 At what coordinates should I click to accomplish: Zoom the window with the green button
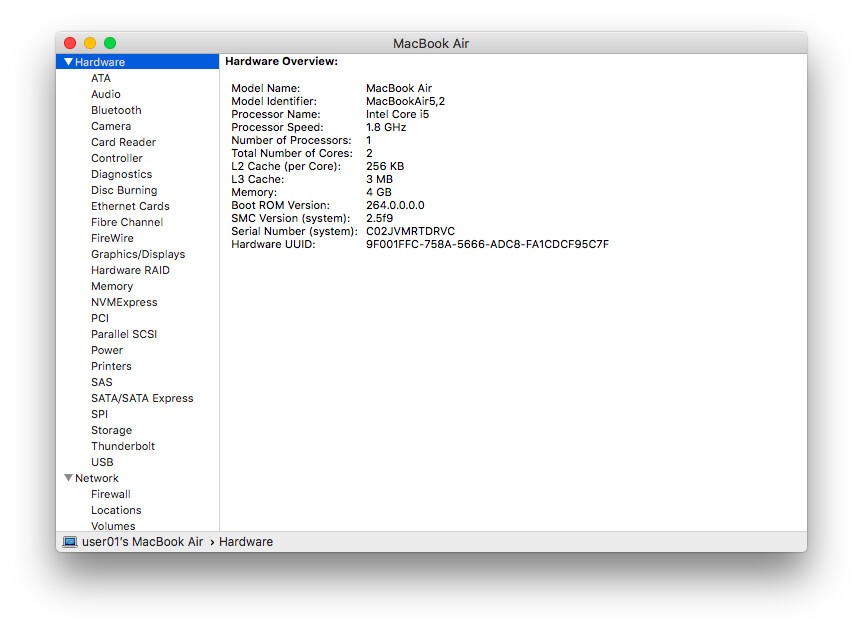[x=110, y=42]
